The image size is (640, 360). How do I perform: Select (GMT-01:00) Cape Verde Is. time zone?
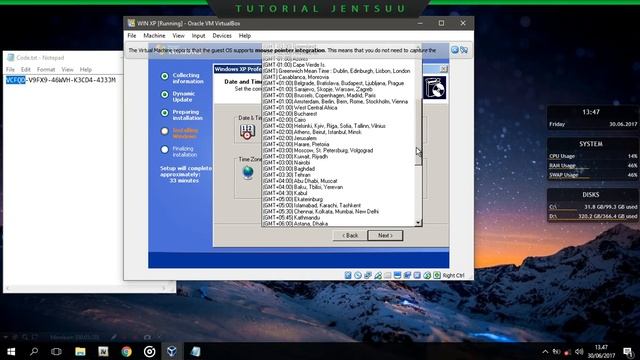(338, 65)
